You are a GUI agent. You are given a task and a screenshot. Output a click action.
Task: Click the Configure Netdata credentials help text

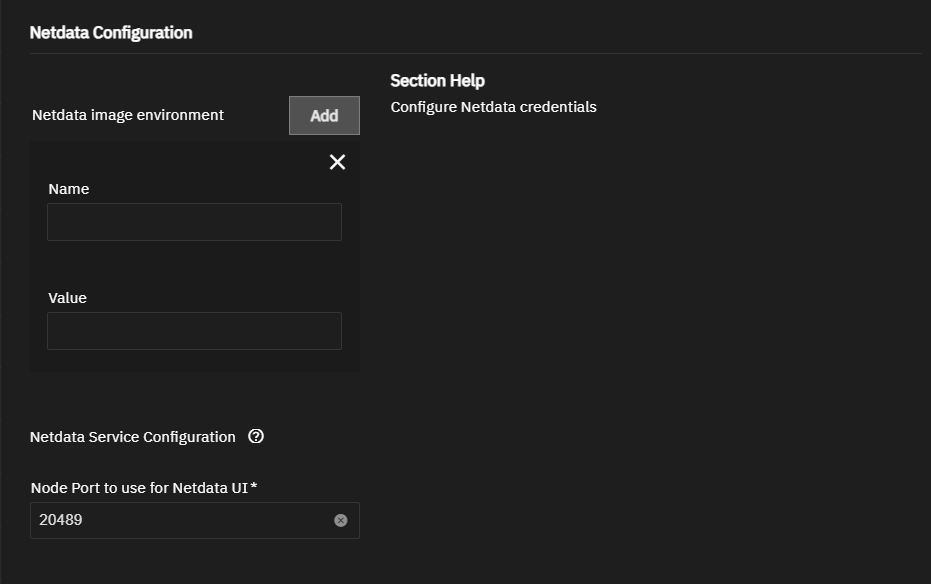(493, 107)
